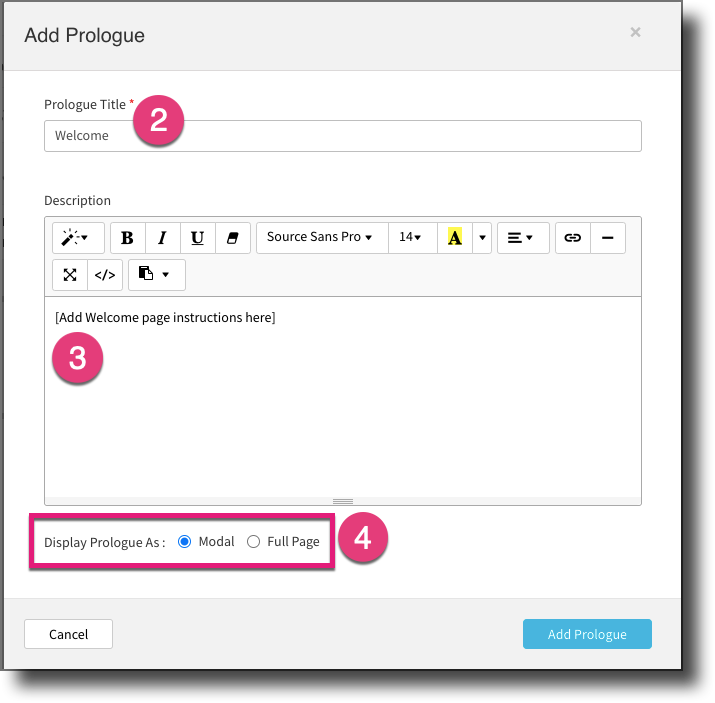Click the eraser remove font style icon
The width and height of the screenshot is (715, 703).
pyautogui.click(x=233, y=238)
